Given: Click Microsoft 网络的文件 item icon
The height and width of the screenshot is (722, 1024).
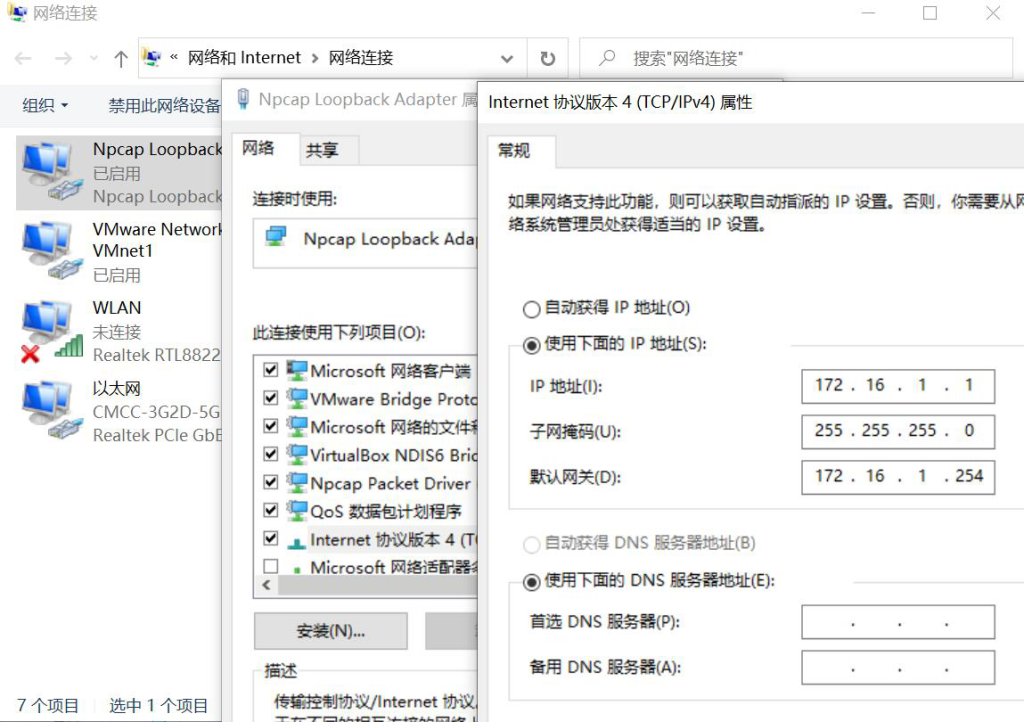Looking at the screenshot, I should (x=297, y=426).
